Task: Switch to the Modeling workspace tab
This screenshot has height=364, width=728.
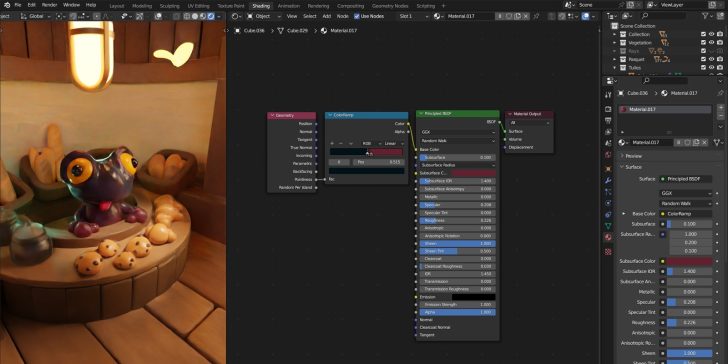Action: pos(142,6)
